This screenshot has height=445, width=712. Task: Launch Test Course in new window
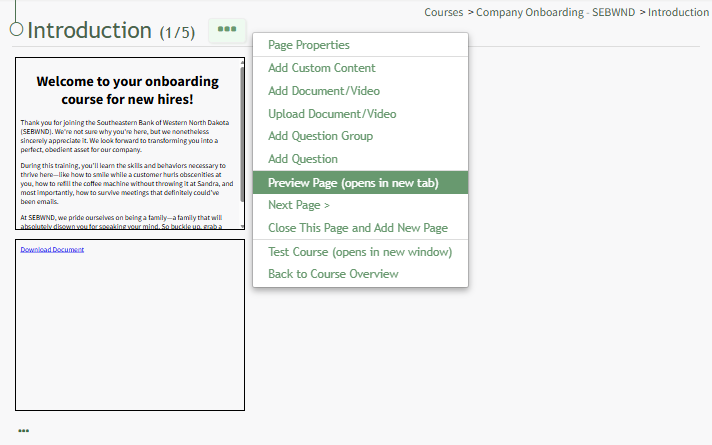point(360,252)
